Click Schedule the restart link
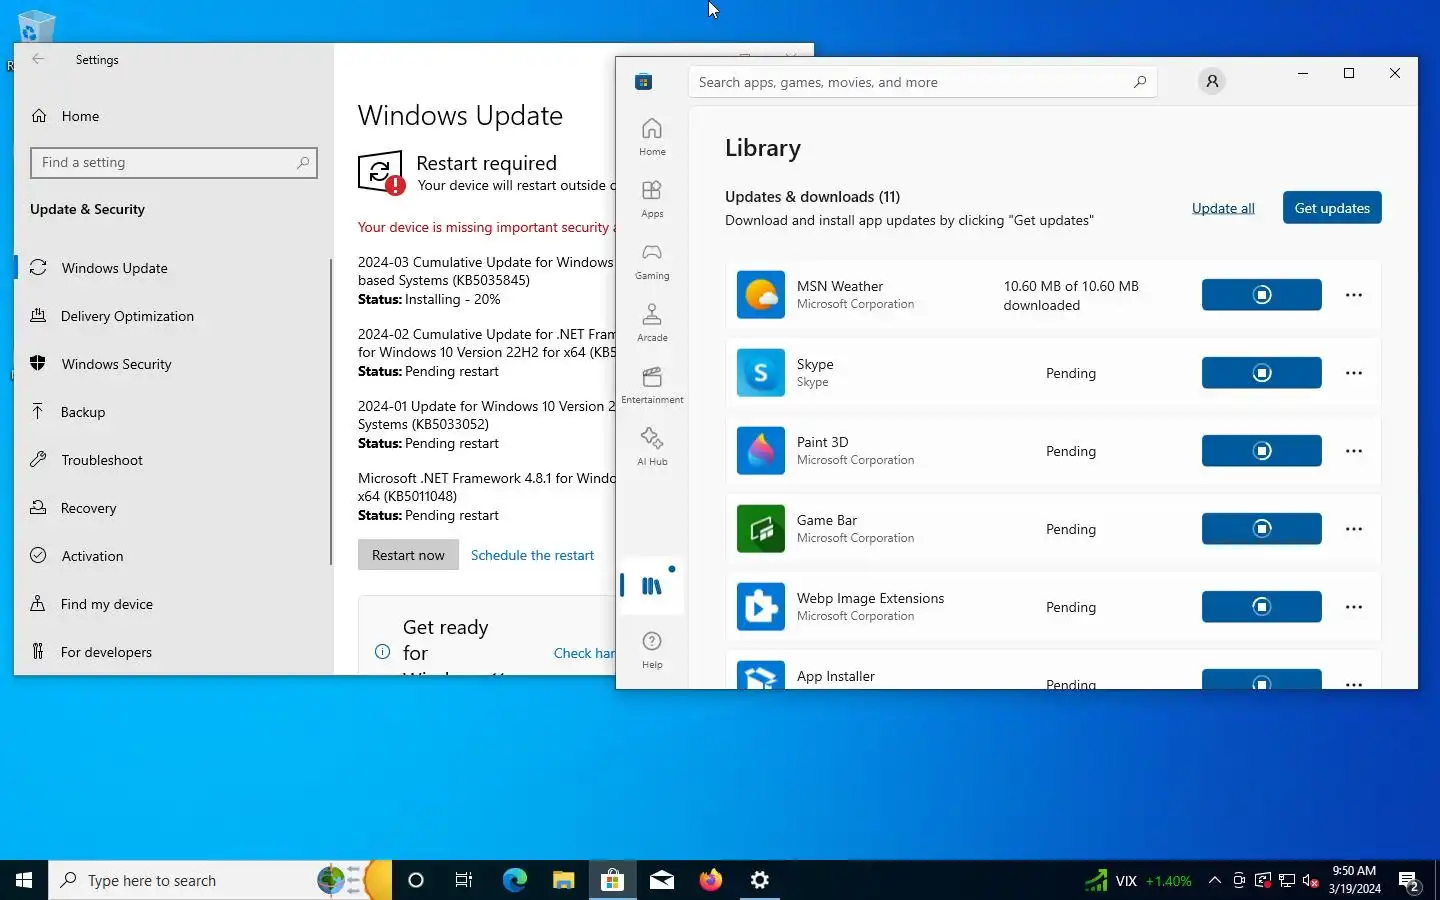 [x=532, y=555]
